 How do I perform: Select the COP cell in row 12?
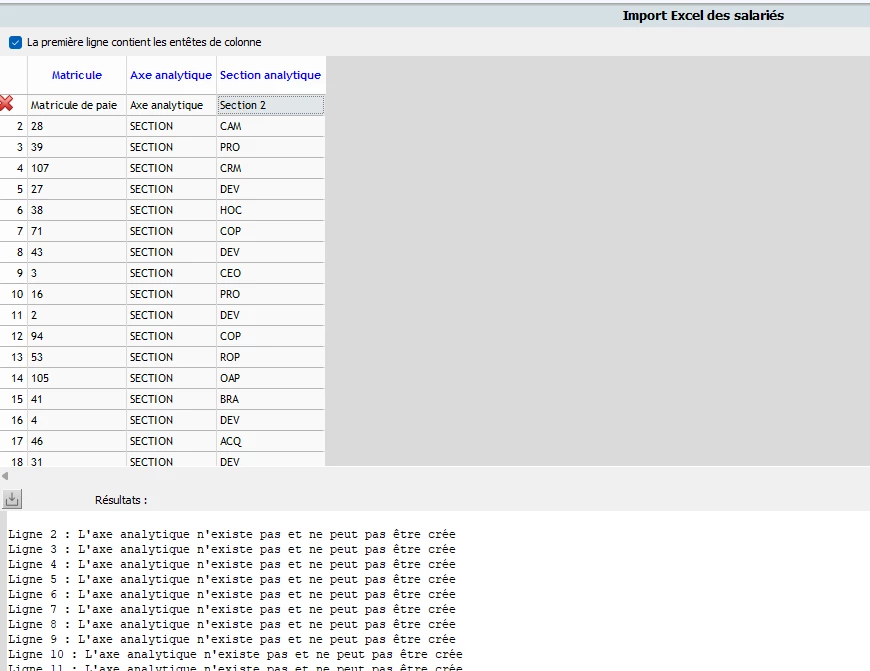coord(270,336)
